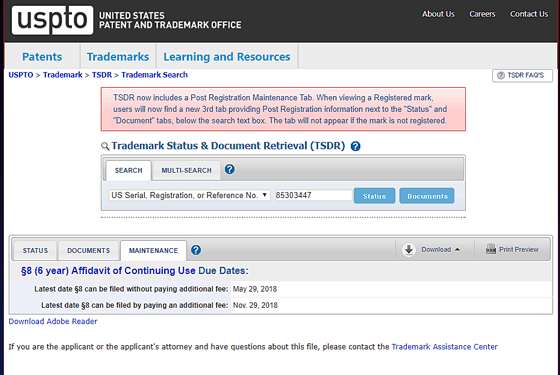Switch to the MULTI-SEARCH tab

[186, 170]
